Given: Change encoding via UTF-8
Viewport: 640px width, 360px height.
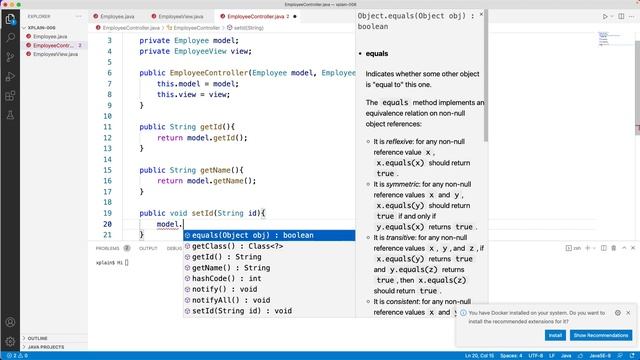Looking at the screenshot, I should point(536,356).
